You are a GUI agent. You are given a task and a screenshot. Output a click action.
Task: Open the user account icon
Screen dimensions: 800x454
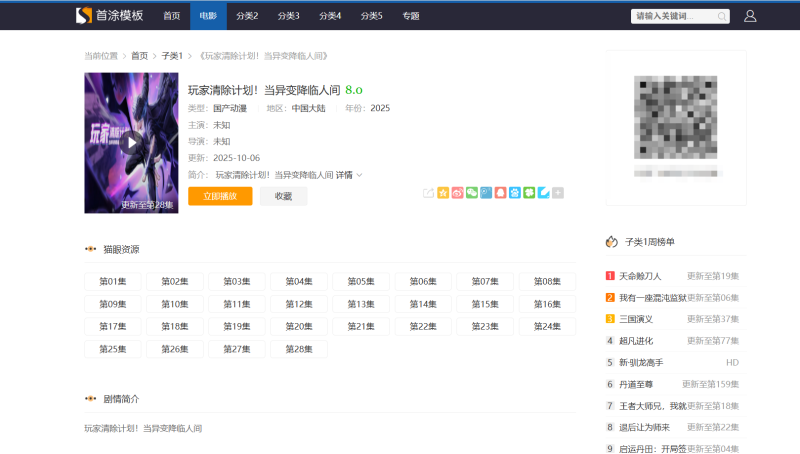click(x=749, y=16)
